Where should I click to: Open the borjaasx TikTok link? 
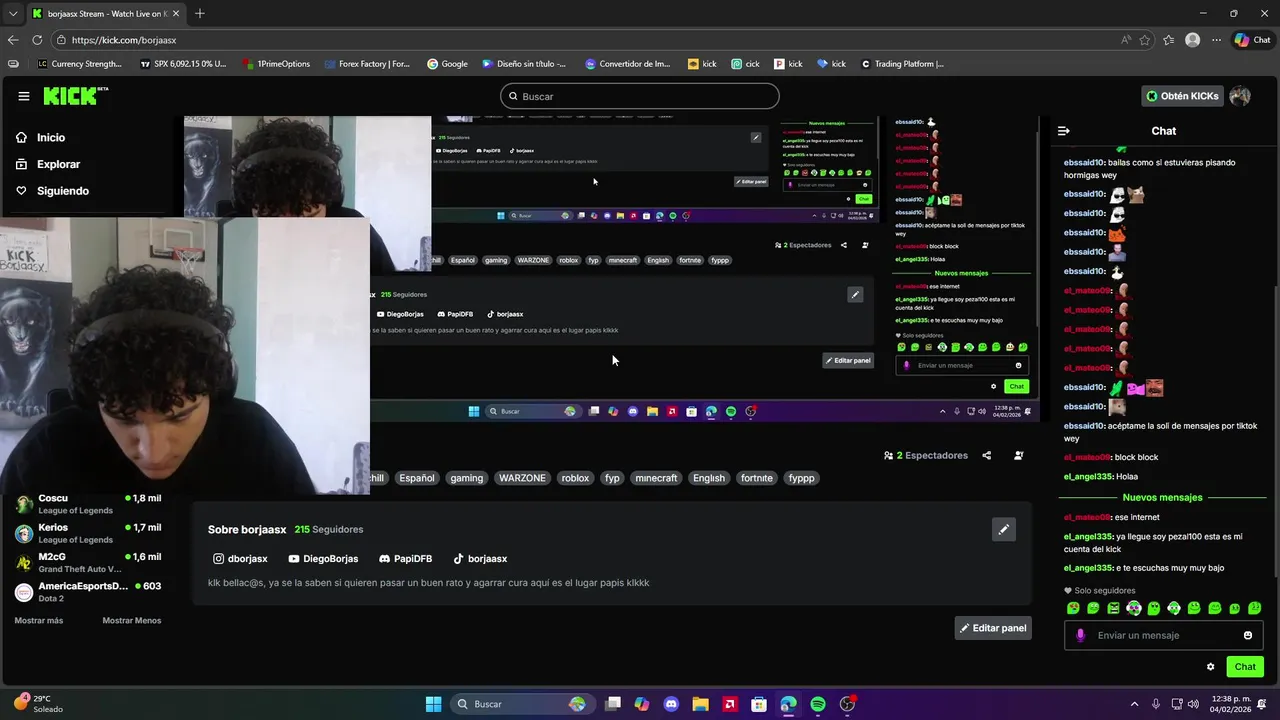tap(480, 559)
